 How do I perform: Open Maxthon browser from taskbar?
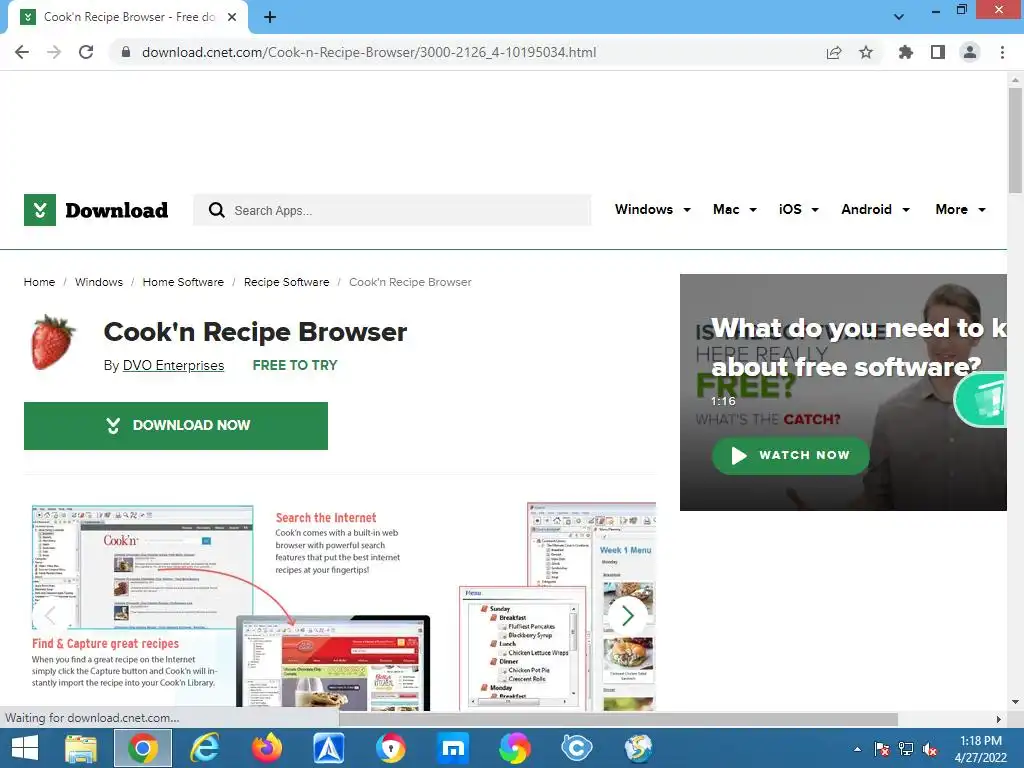453,748
